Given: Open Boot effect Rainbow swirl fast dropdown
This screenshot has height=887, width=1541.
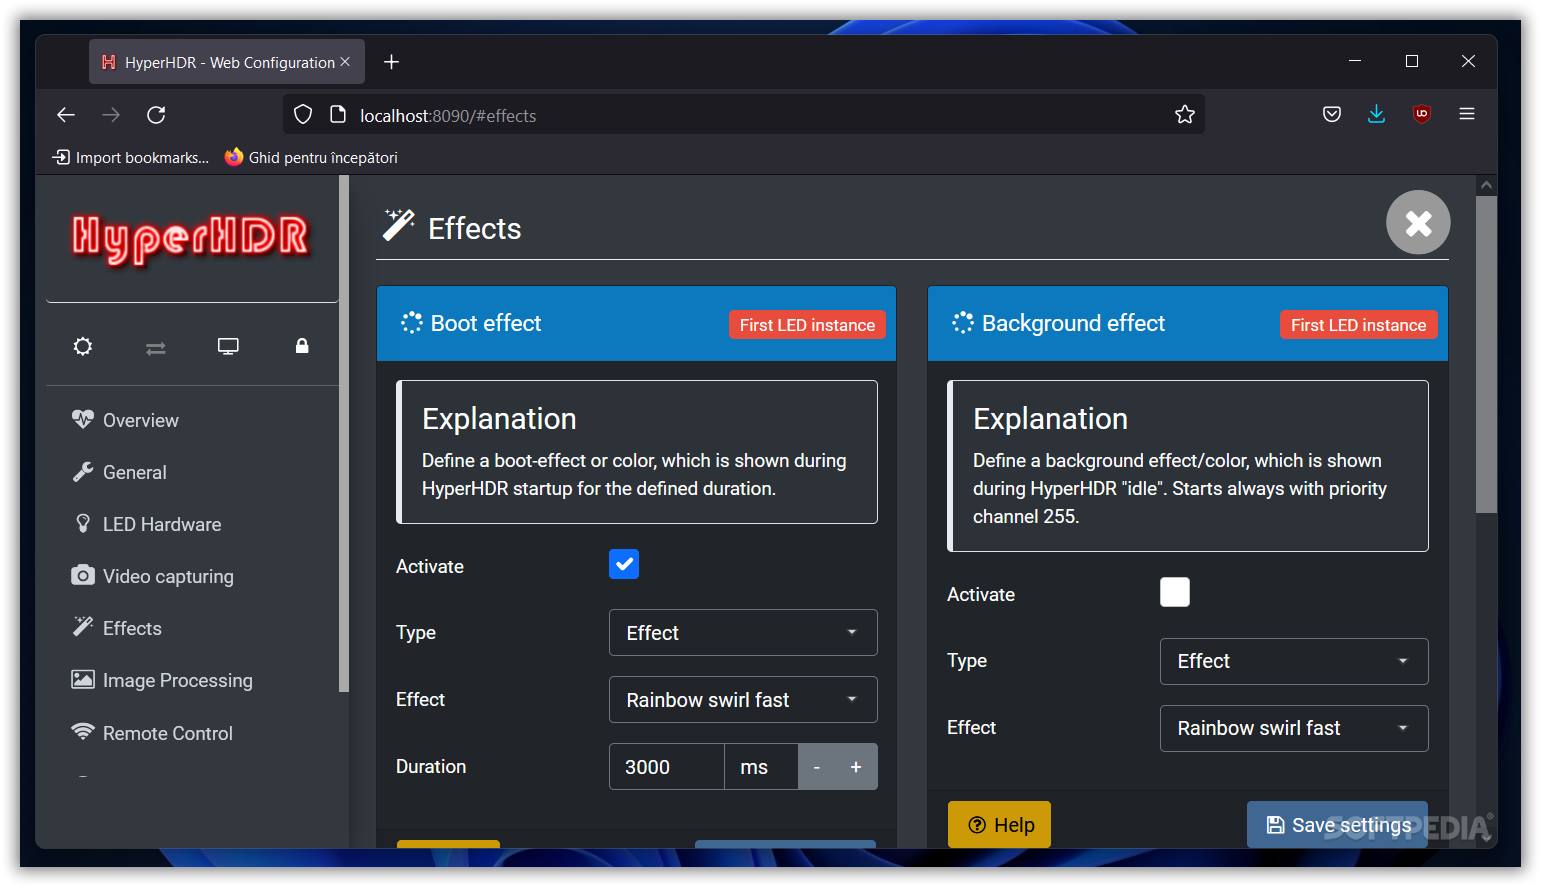Looking at the screenshot, I should click(x=743, y=700).
